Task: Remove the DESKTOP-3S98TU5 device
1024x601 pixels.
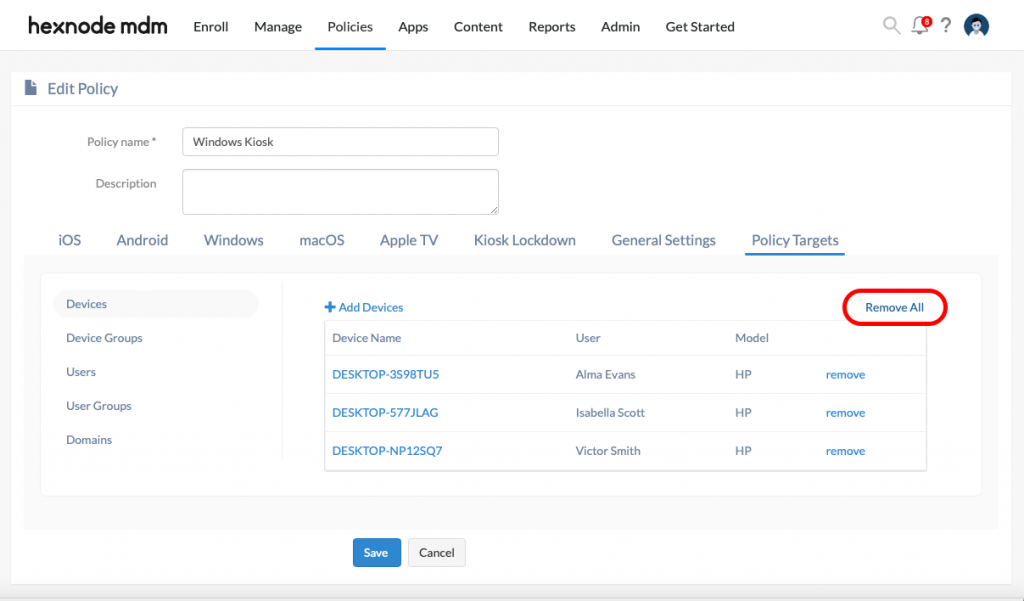Action: point(845,375)
